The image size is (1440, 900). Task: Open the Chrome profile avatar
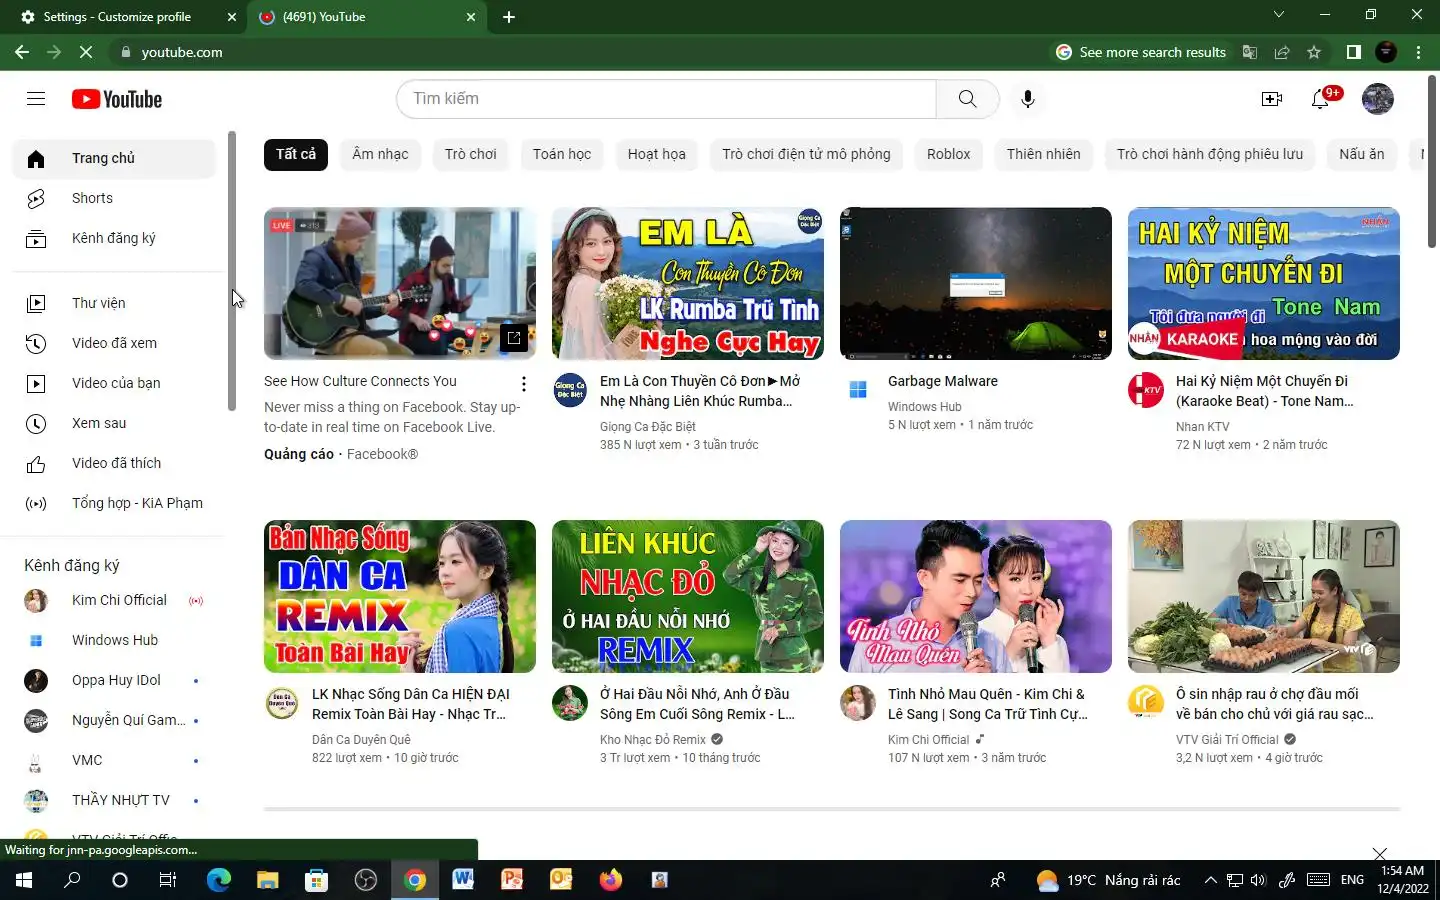pos(1386,52)
